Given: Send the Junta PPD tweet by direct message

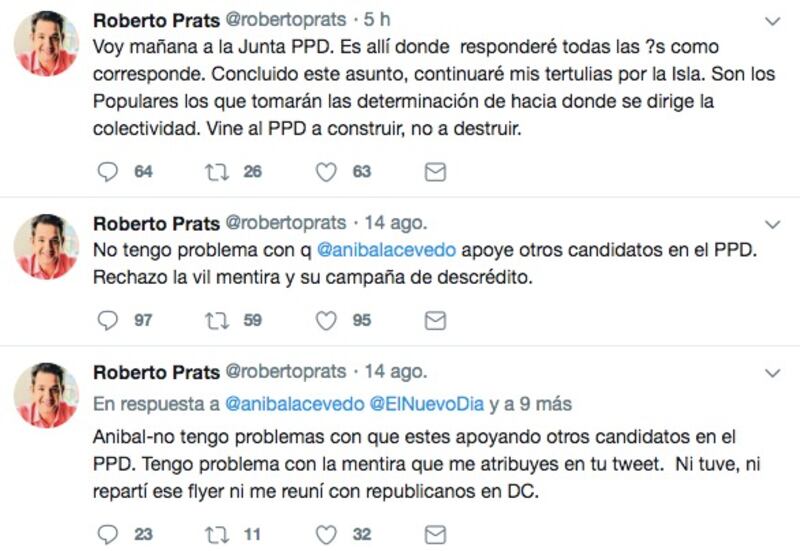Looking at the screenshot, I should click(435, 172).
